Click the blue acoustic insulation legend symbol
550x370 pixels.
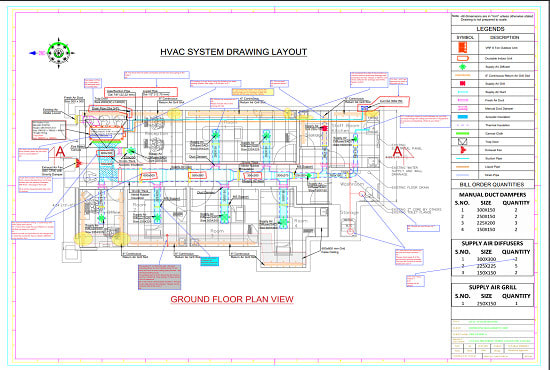pos(463,117)
